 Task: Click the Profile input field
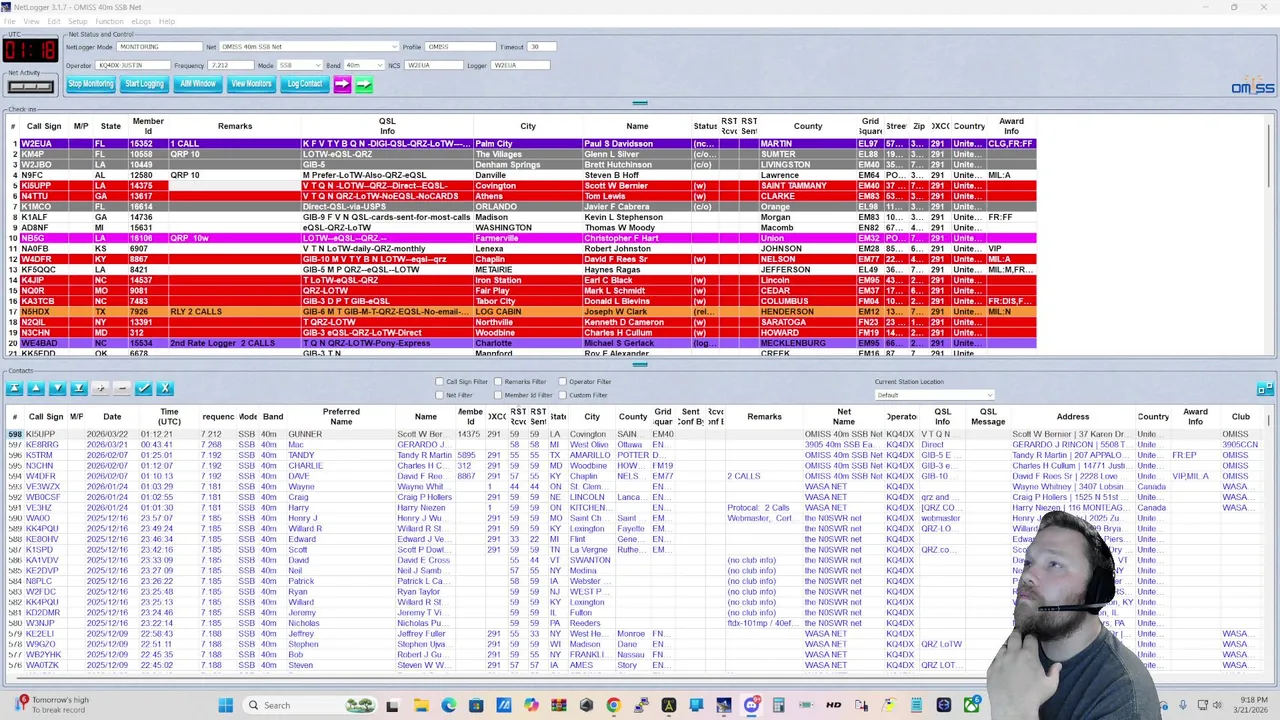[460, 47]
